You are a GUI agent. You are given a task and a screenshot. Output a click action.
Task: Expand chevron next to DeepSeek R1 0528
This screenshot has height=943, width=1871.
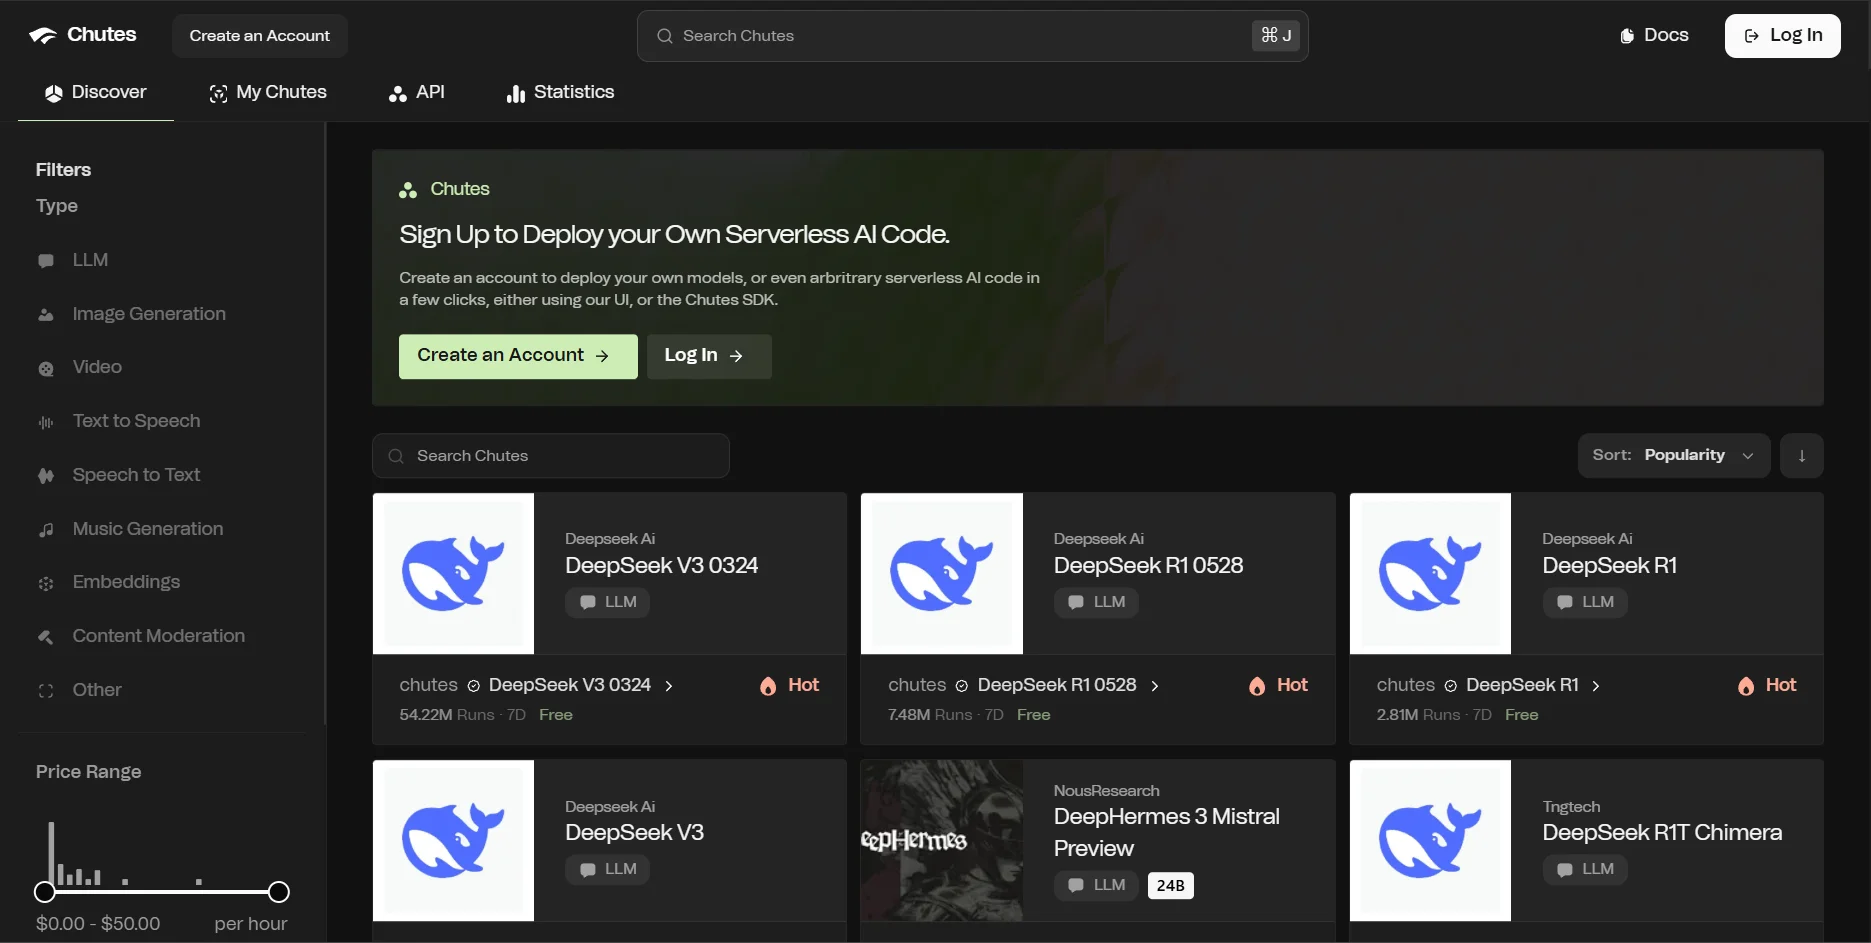pos(1155,686)
